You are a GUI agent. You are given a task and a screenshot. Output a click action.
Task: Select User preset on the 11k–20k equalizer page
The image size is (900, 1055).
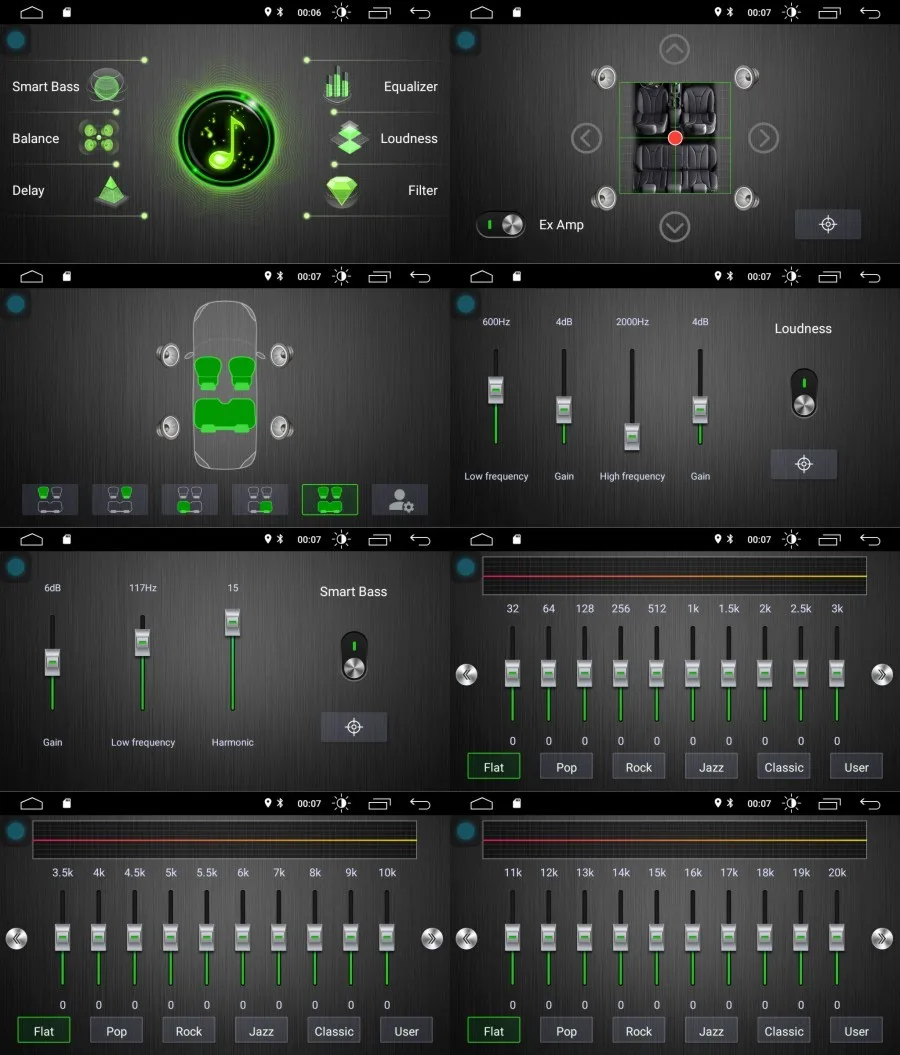point(856,1030)
